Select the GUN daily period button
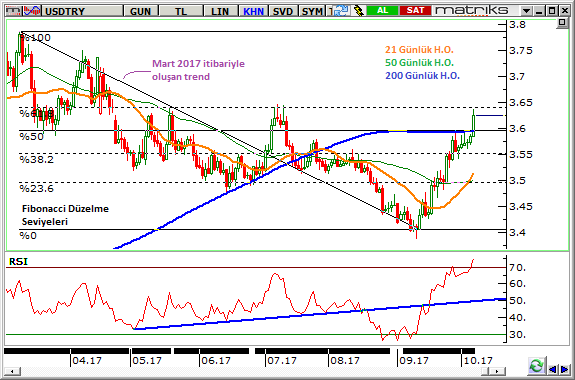 click(141, 11)
